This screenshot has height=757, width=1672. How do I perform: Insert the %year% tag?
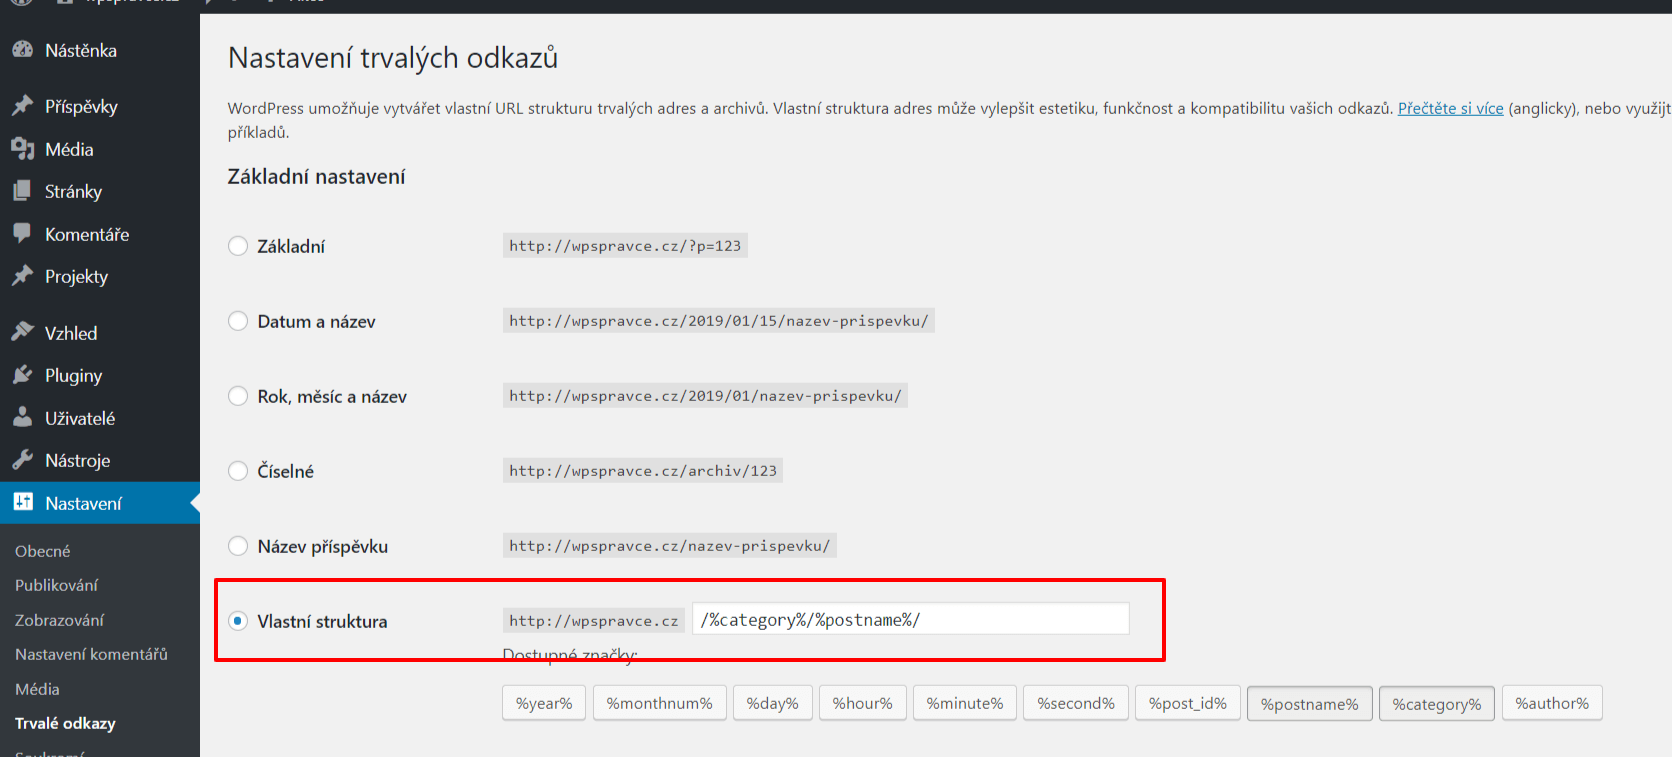(x=544, y=703)
